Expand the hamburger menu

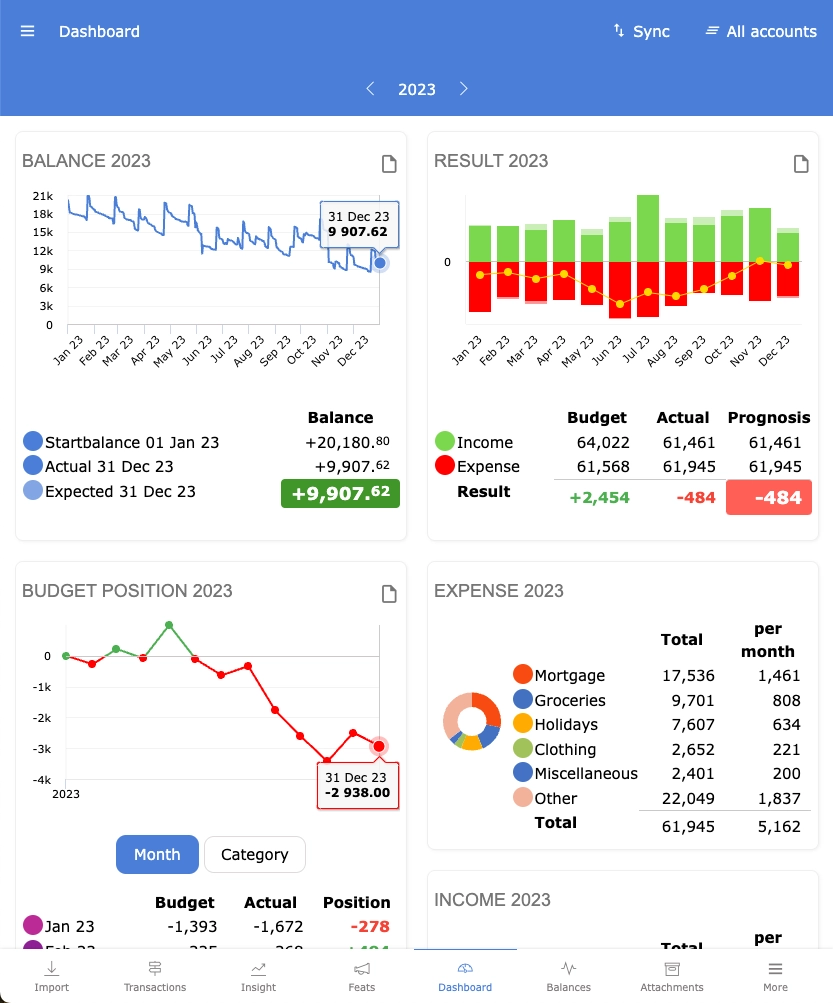coord(27,30)
